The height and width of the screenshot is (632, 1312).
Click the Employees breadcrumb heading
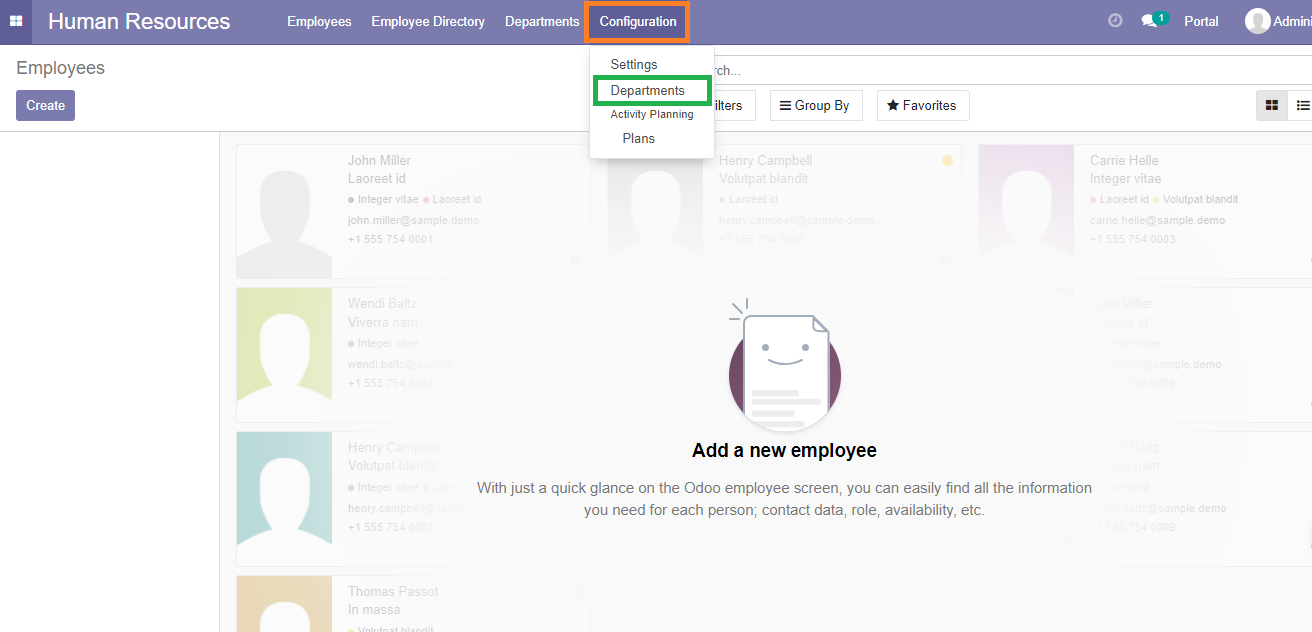60,68
